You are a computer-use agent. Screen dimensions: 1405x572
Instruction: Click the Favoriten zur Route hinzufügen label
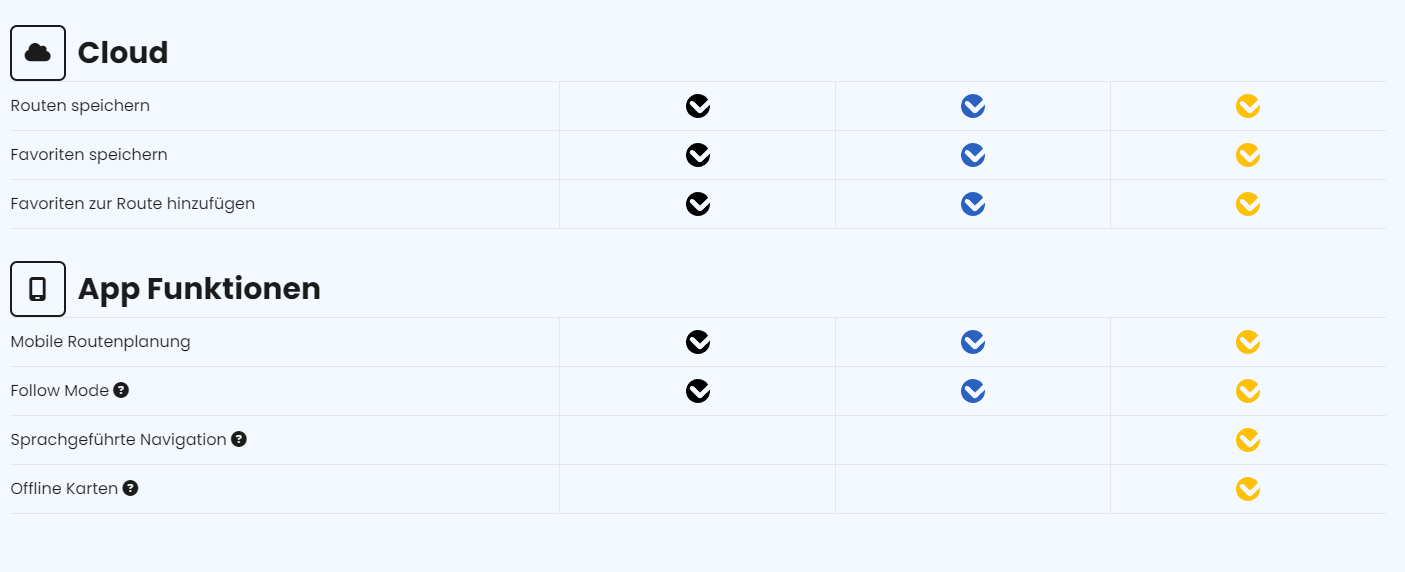tap(133, 204)
